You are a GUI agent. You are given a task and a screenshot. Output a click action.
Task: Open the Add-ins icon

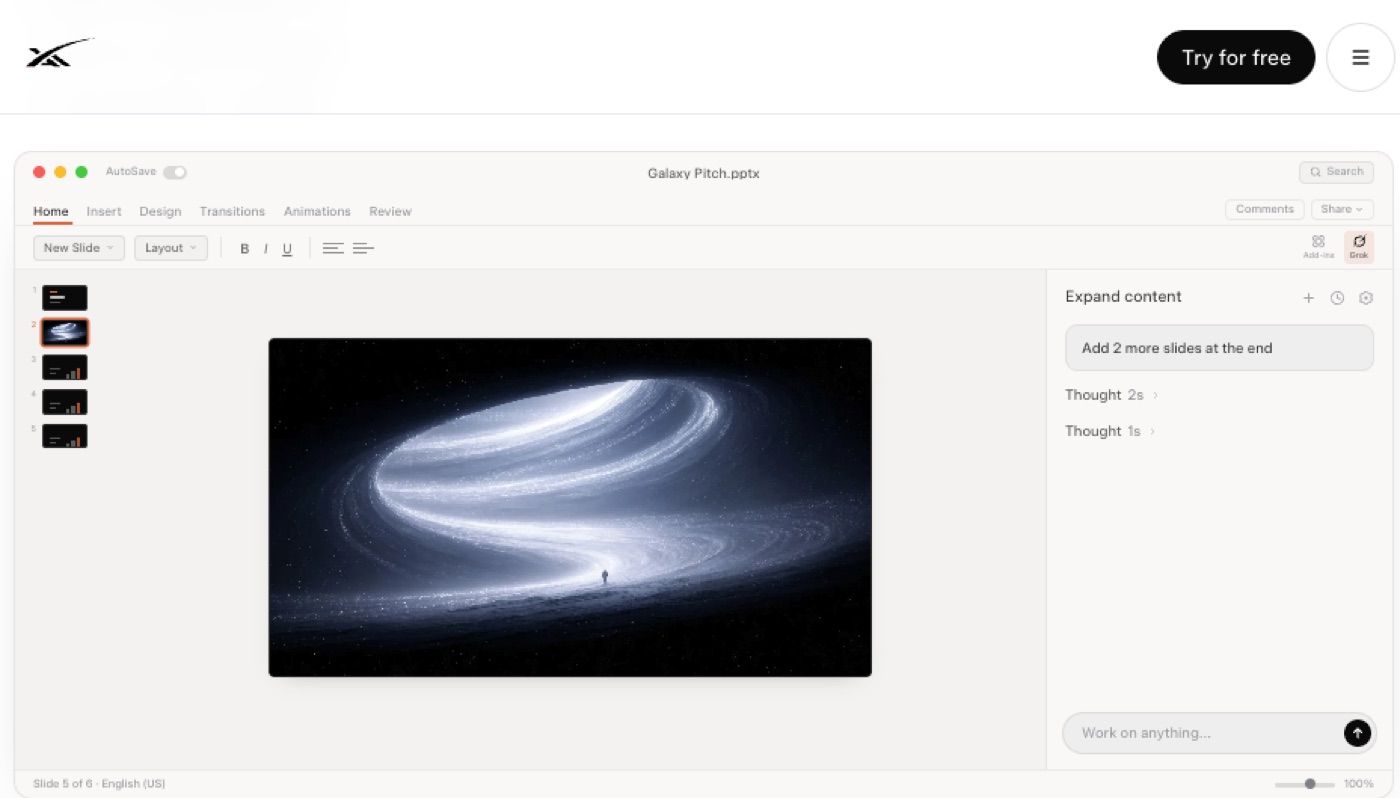(1318, 246)
